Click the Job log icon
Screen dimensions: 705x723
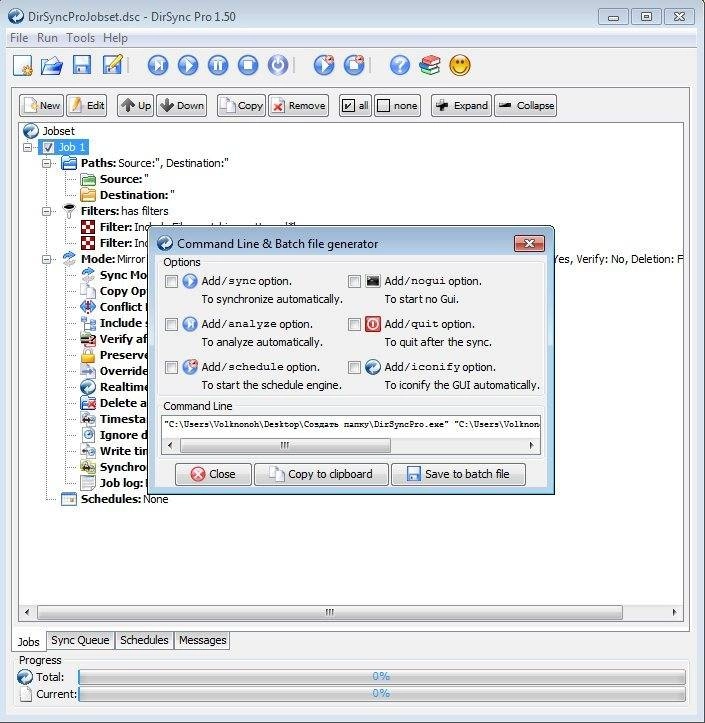click(88, 483)
